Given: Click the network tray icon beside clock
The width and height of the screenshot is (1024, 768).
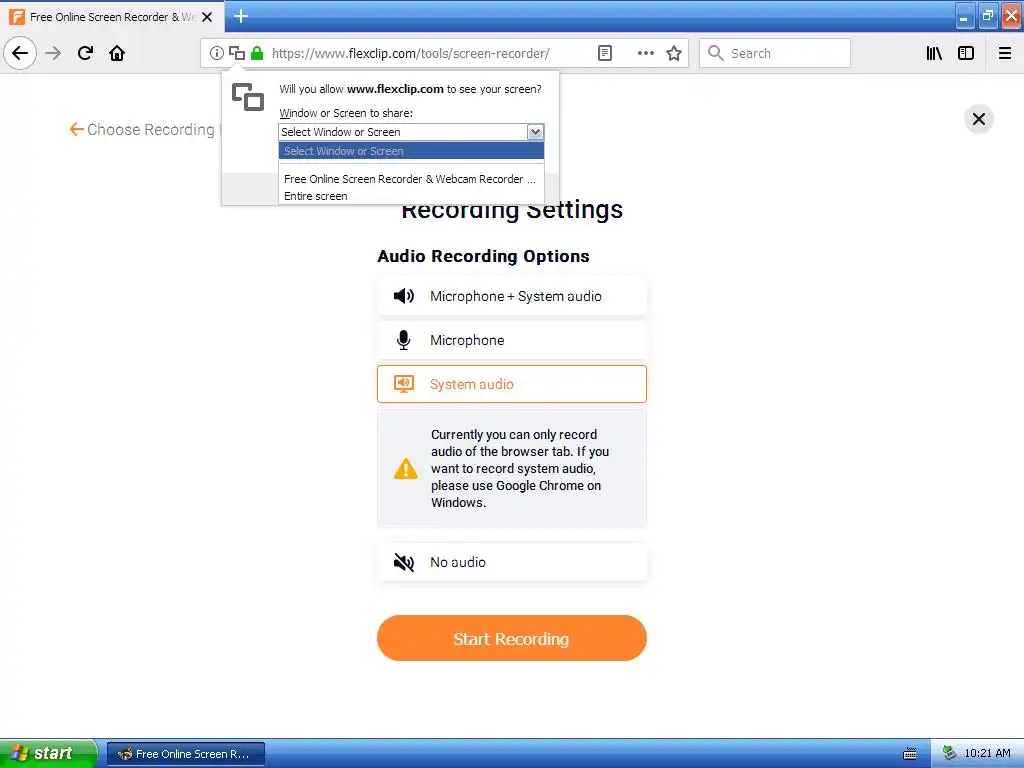Looking at the screenshot, I should (949, 754).
